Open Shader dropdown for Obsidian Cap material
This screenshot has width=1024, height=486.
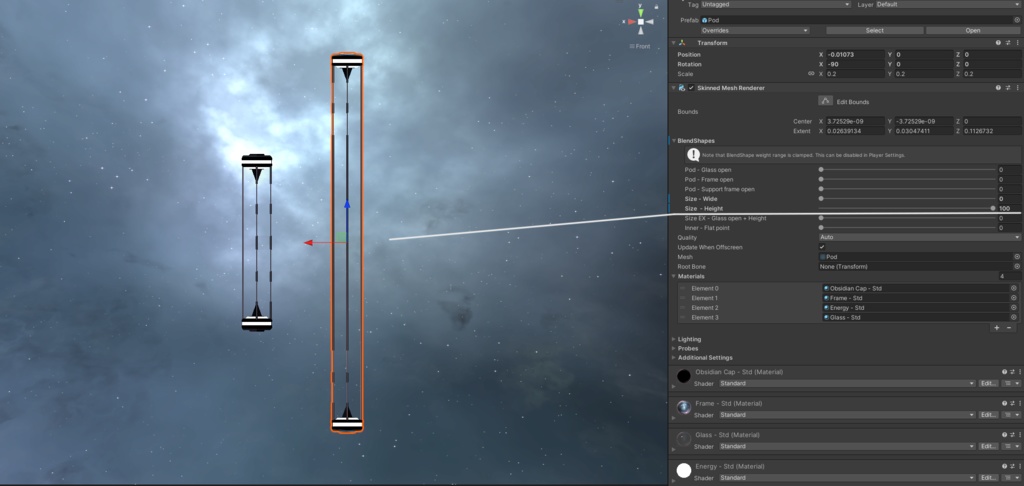click(847, 383)
